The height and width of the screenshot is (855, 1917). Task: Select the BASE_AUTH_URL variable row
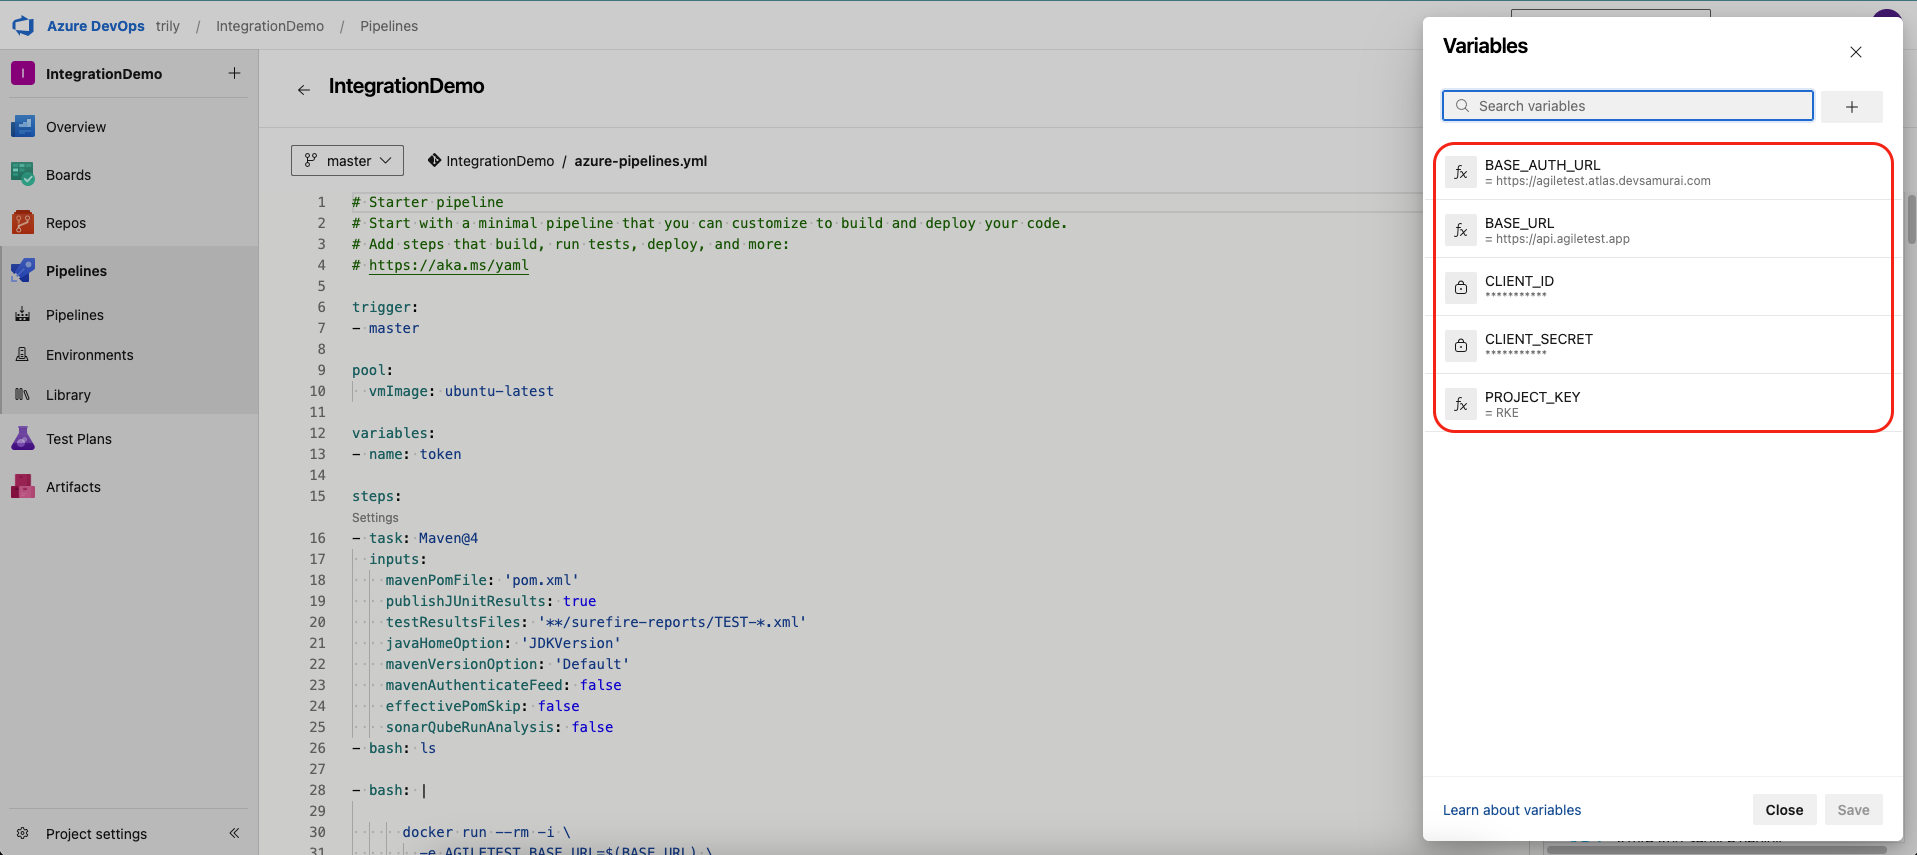point(1663,172)
